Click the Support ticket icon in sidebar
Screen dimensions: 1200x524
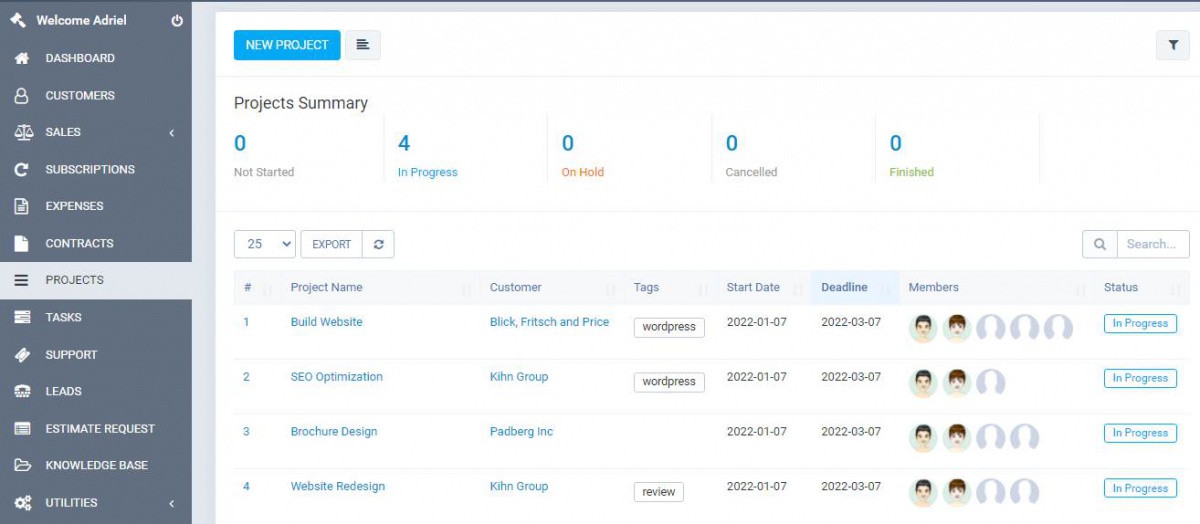[22, 355]
